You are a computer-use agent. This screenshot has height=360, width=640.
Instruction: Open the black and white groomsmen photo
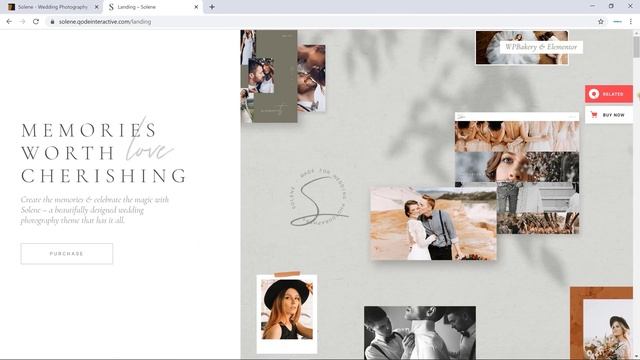(420, 333)
